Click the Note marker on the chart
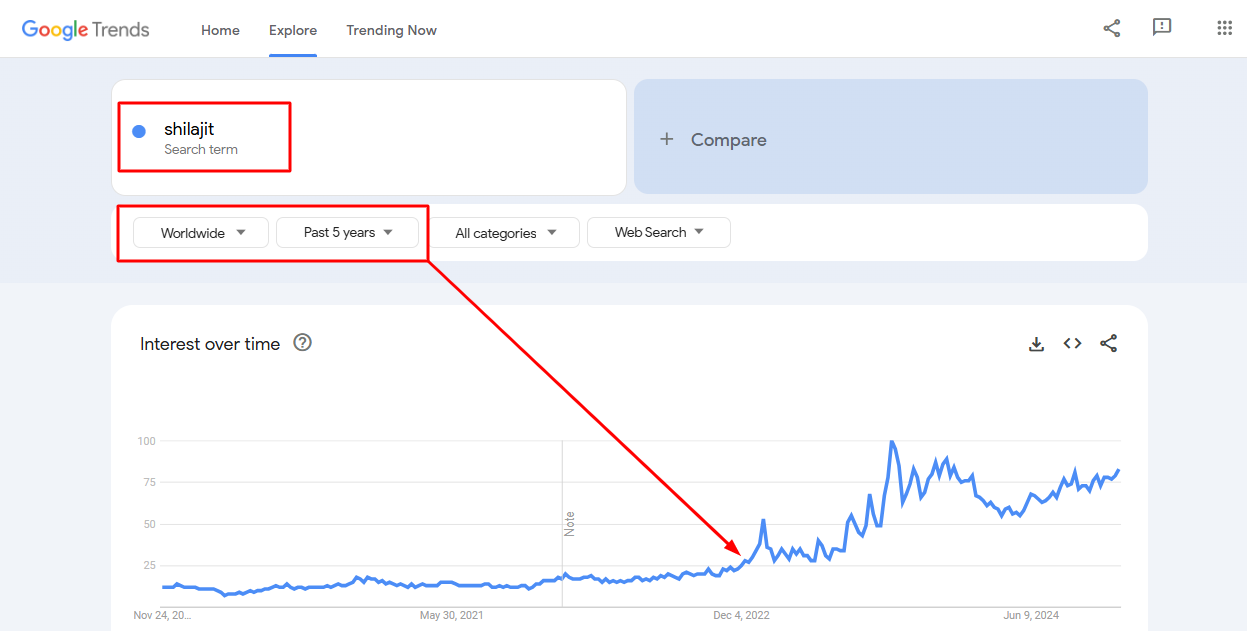 pyautogui.click(x=569, y=523)
